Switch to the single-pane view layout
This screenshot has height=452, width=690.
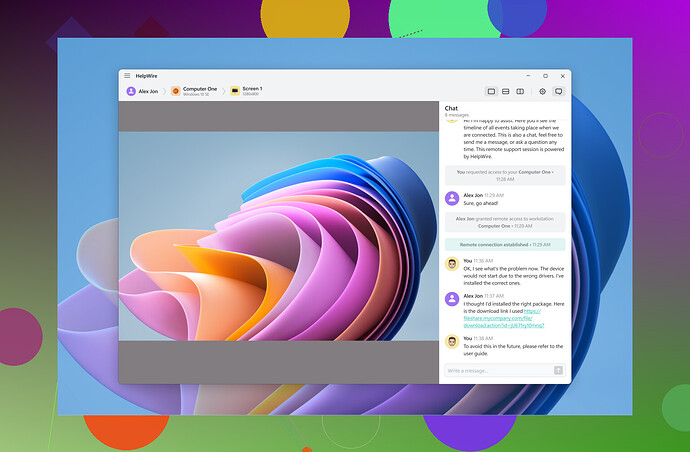492,91
